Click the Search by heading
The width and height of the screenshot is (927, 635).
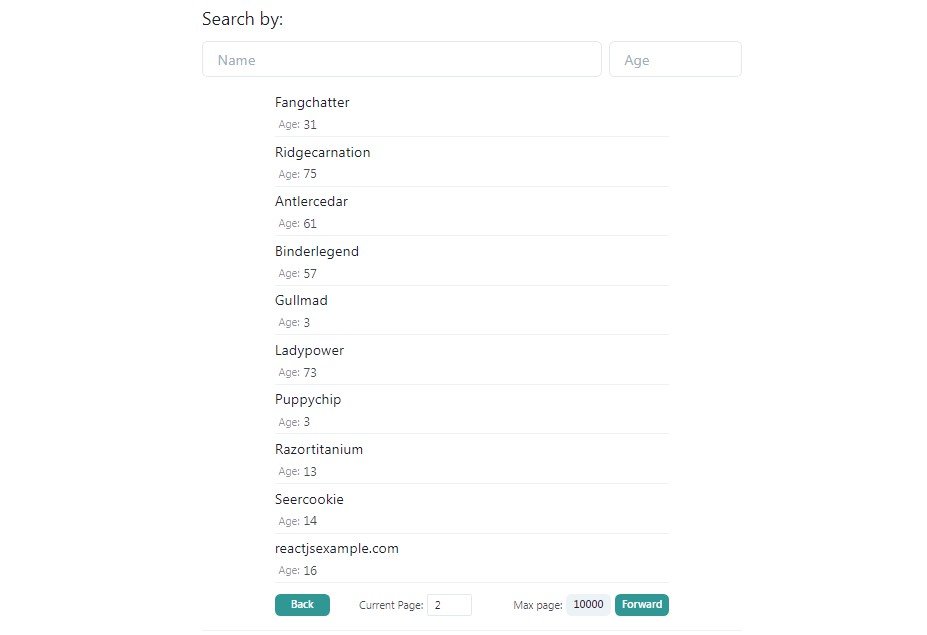click(x=242, y=18)
